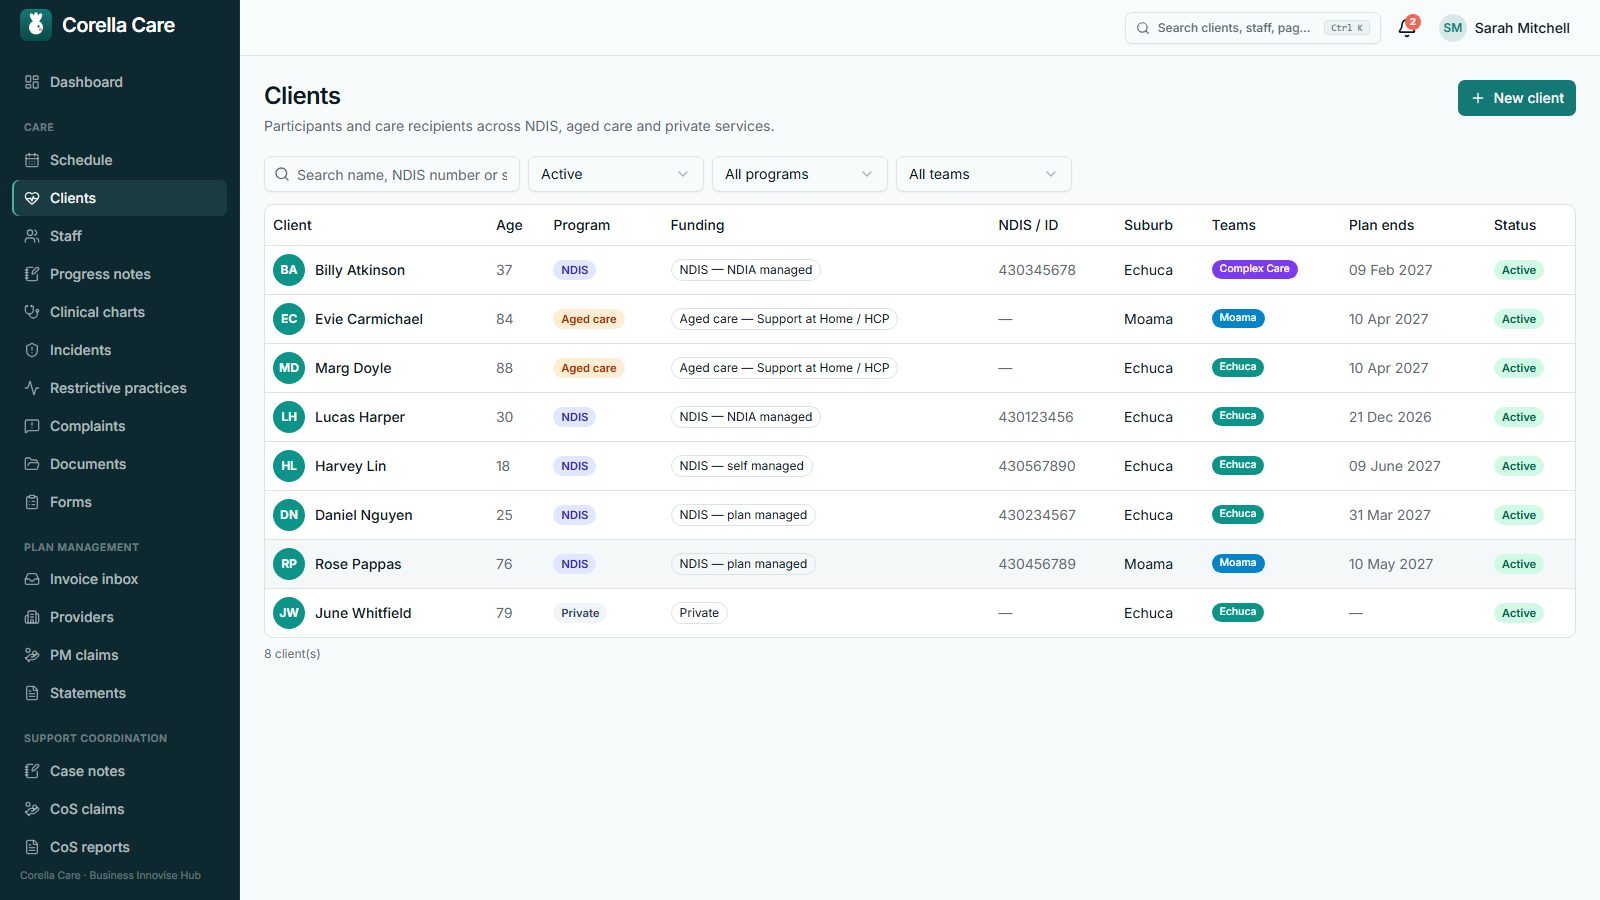Screen dimensions: 1600x900
Task: Click plan end date 21 Dec 2026
Action: tap(1390, 417)
